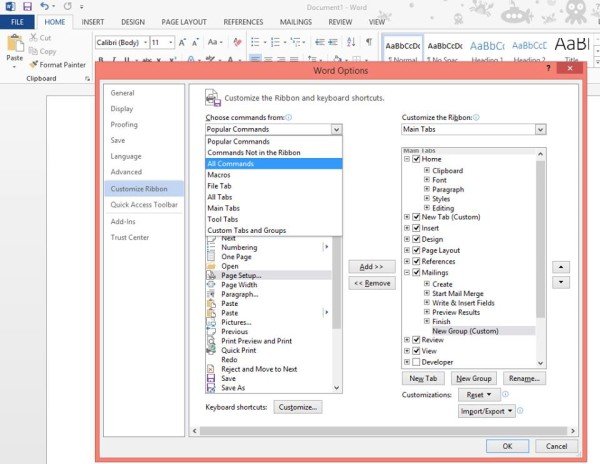Click the Clear Formatting eraser icon
The height and width of the screenshot is (464, 600).
pos(237,42)
